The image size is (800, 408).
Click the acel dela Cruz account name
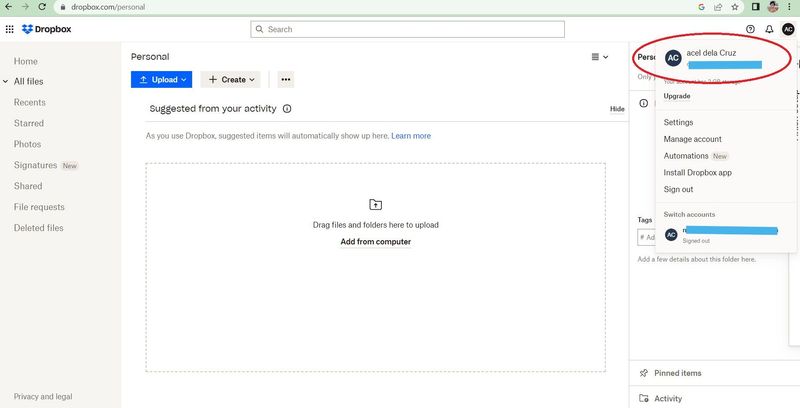pyautogui.click(x=711, y=53)
